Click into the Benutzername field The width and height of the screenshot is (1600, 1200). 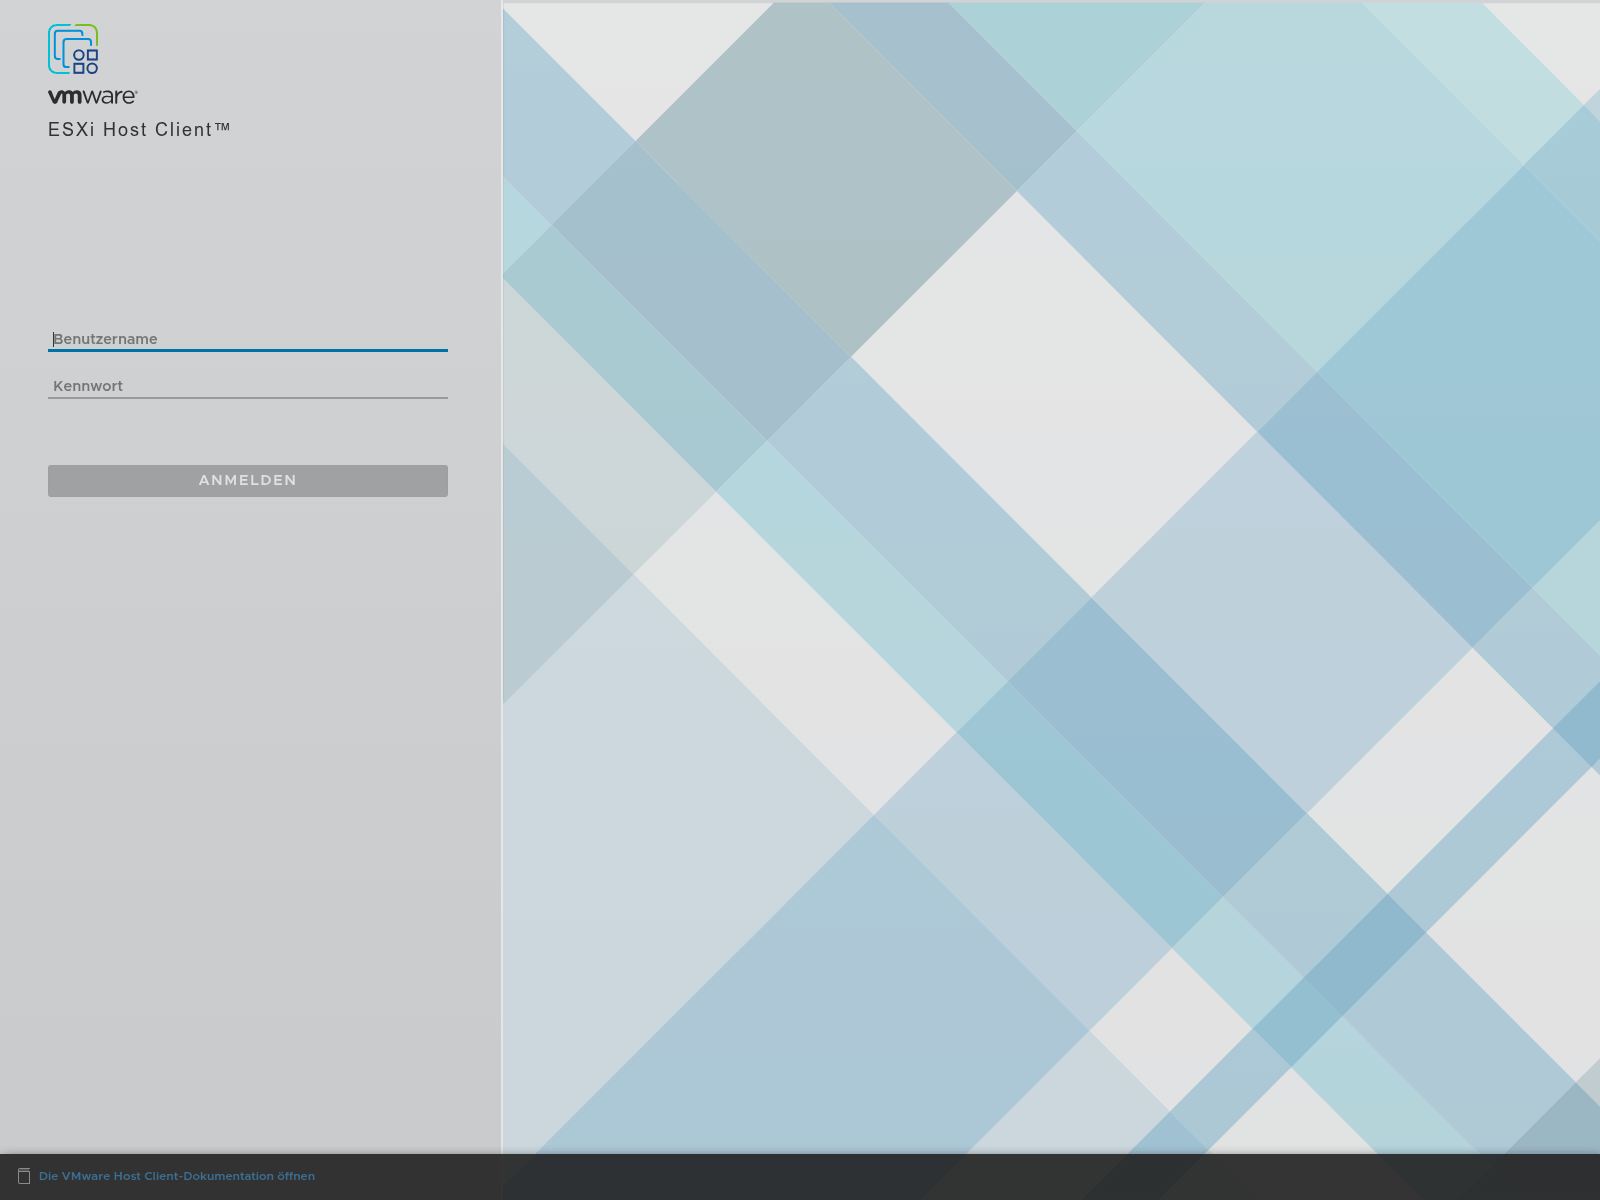pos(247,339)
